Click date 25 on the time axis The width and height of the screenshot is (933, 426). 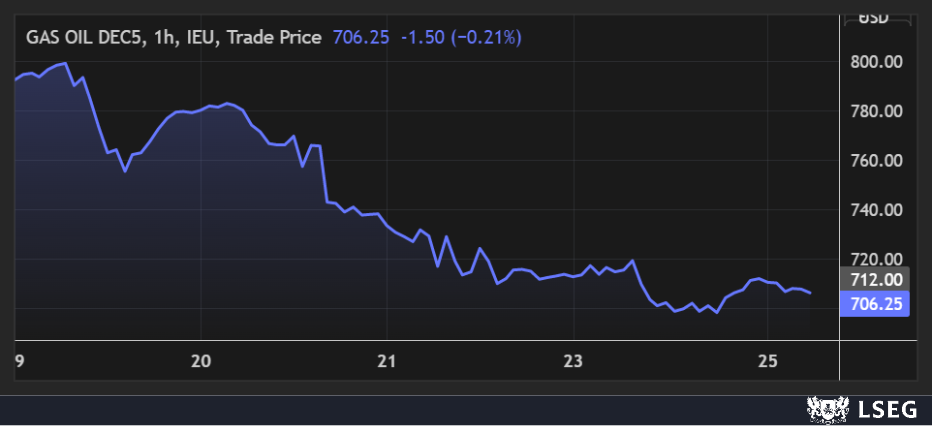click(767, 361)
